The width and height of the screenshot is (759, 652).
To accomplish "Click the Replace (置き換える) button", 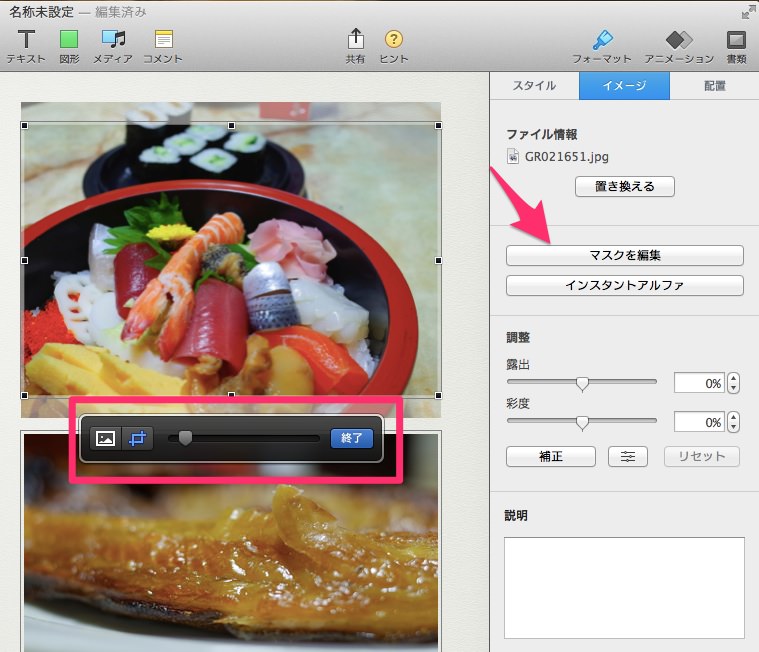I will pyautogui.click(x=625, y=186).
